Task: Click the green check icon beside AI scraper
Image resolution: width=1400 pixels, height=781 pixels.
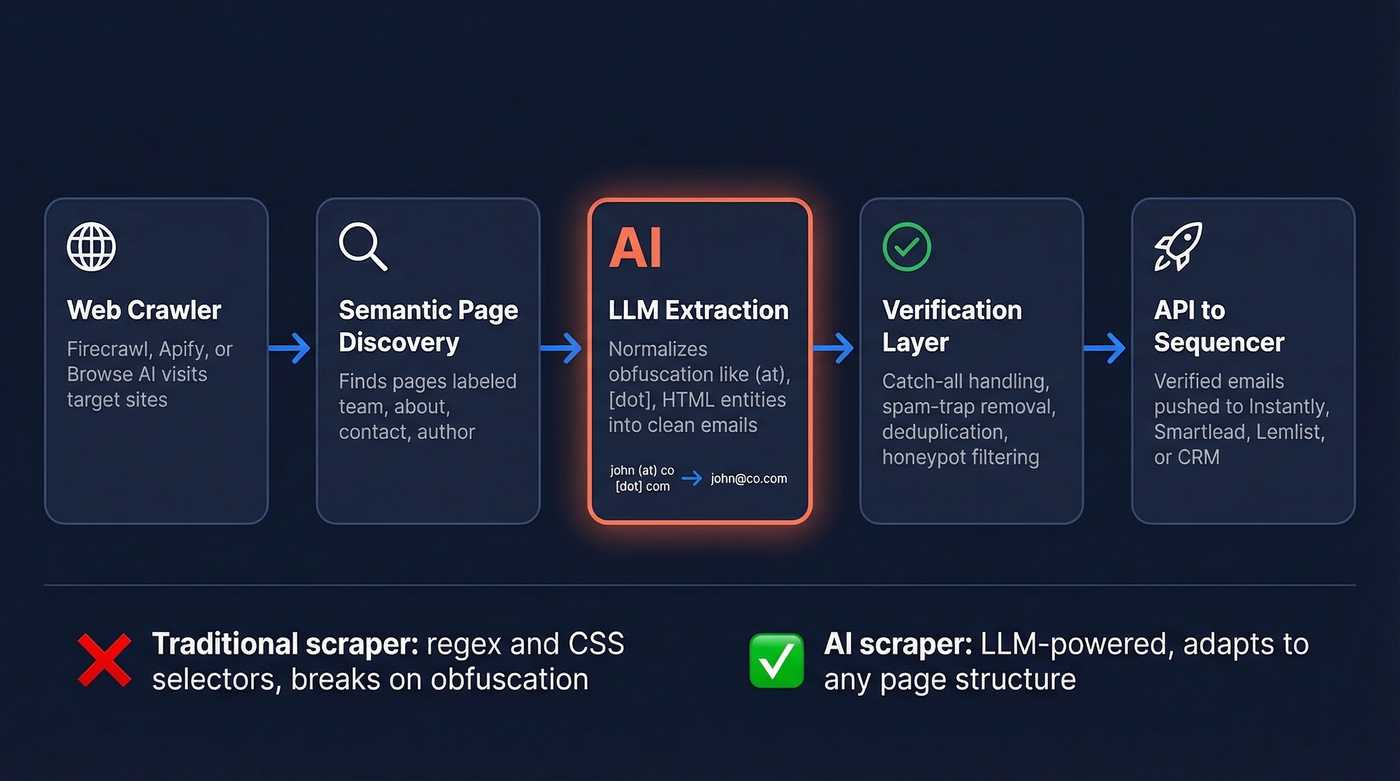Action: pos(776,661)
